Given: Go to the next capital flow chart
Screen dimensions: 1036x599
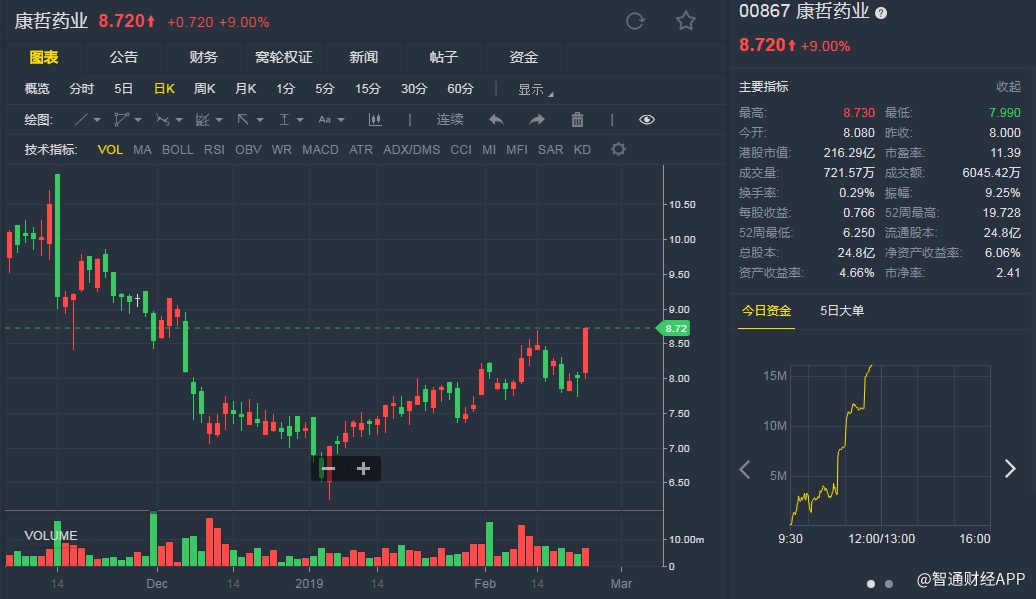Looking at the screenshot, I should click(1010, 469).
